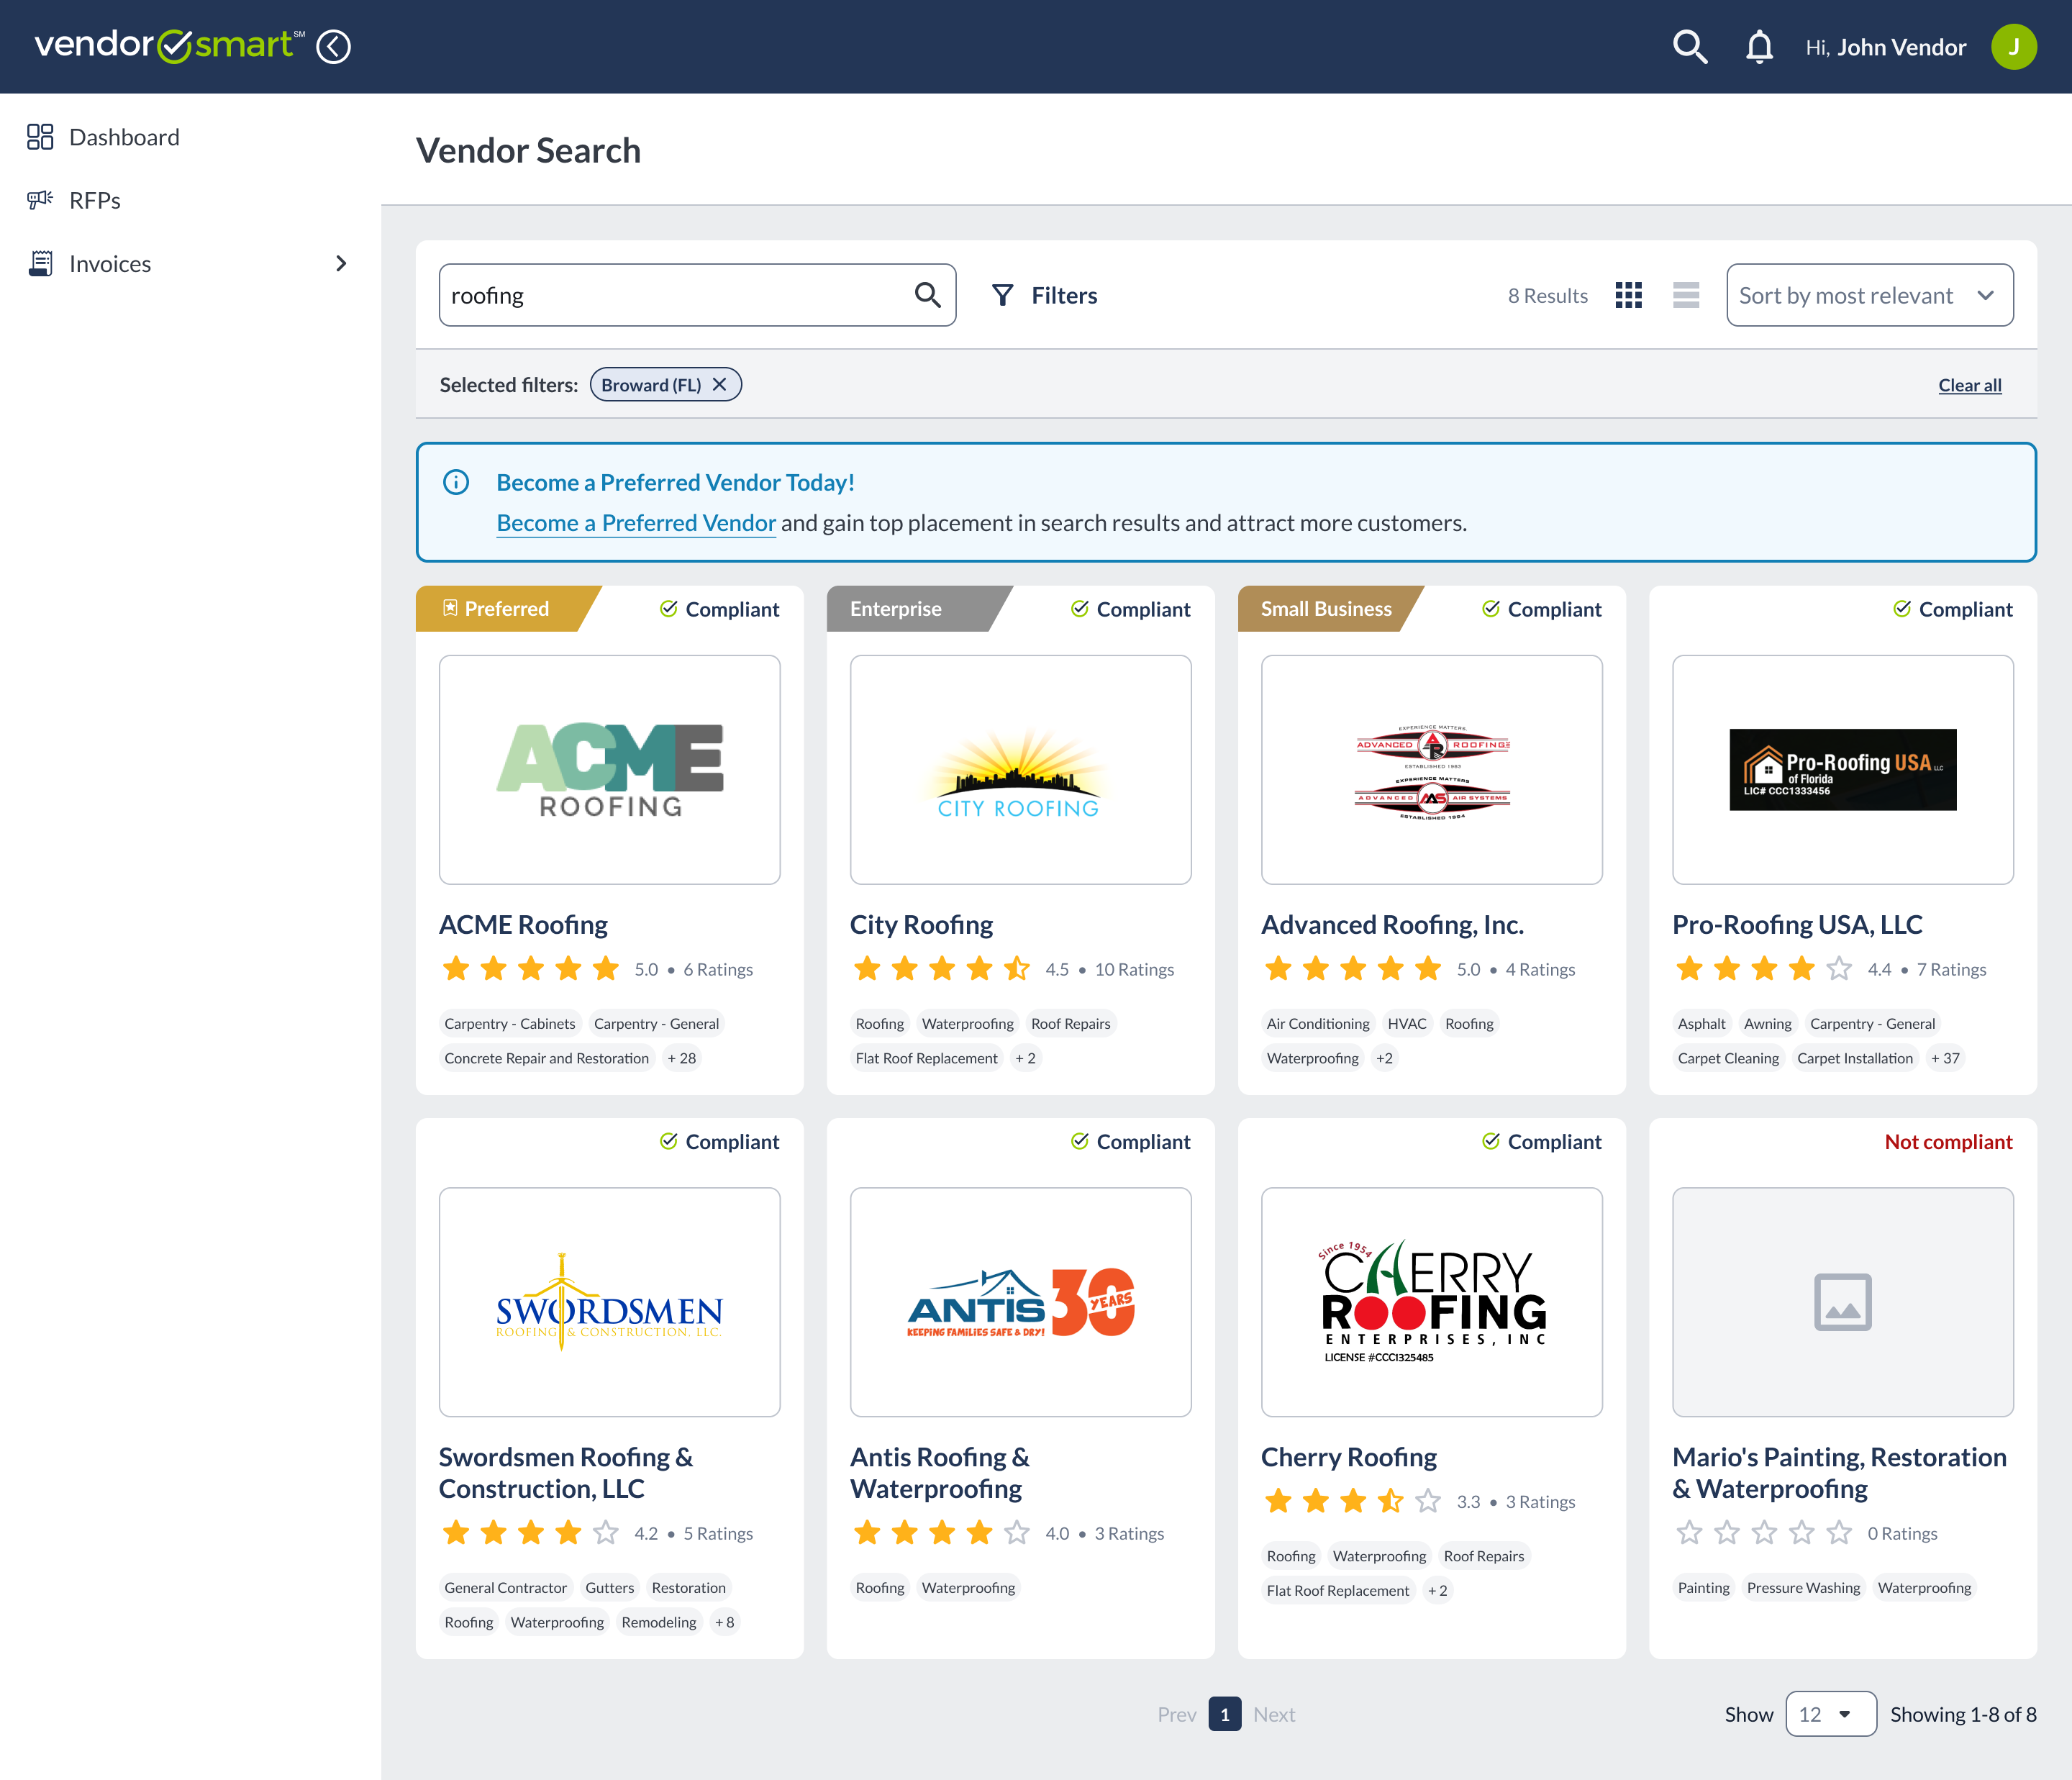2072x1780 pixels.
Task: Remove the Broward (FL) filter chip
Action: point(719,385)
